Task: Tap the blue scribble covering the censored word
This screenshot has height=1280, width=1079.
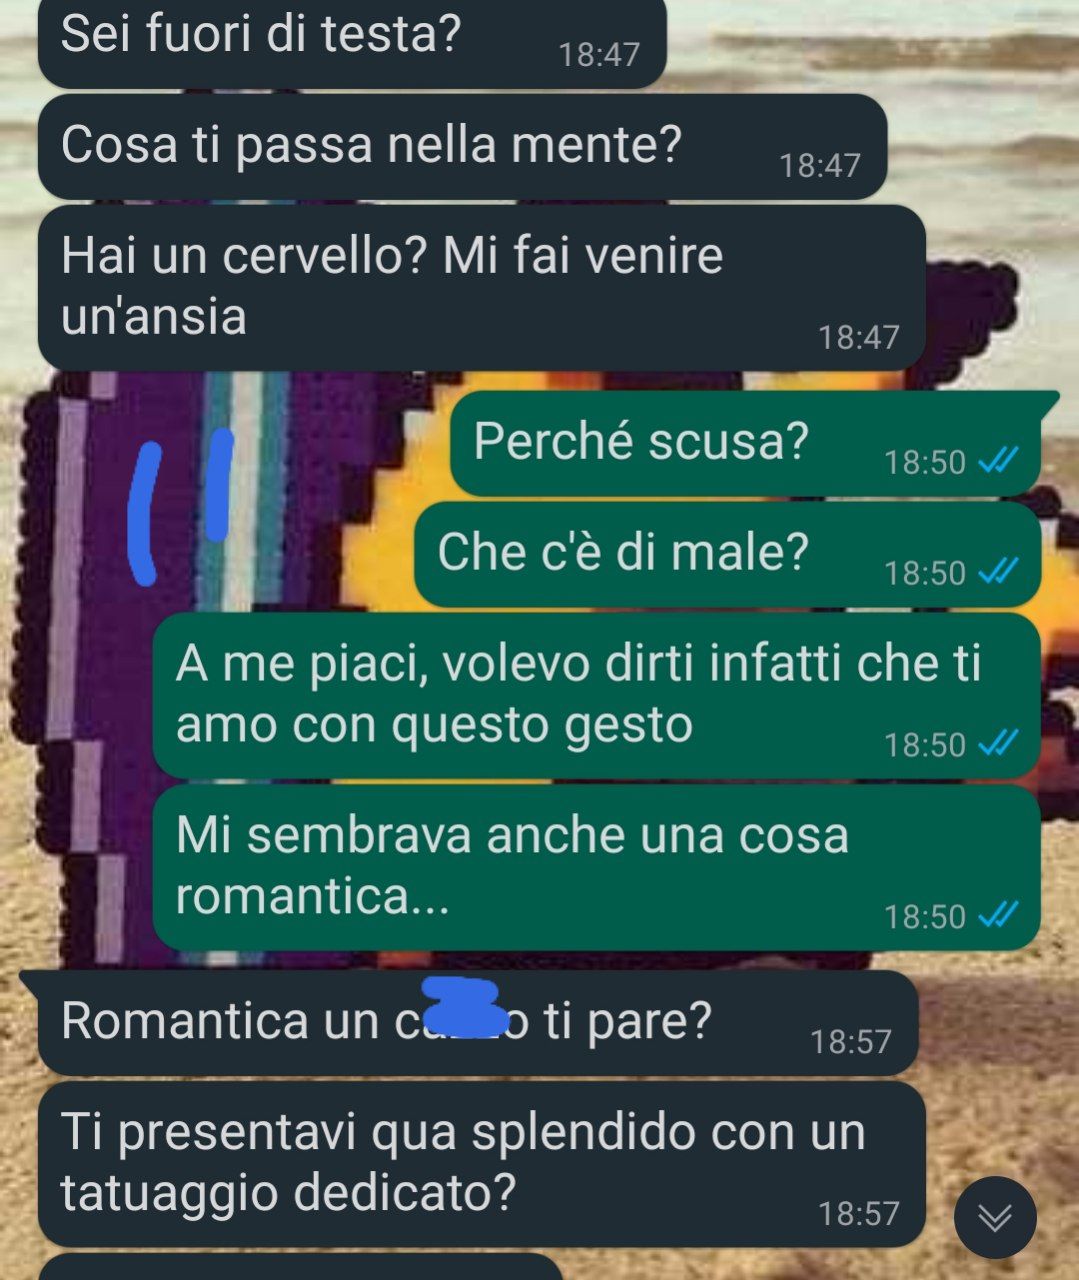Action: click(462, 1007)
